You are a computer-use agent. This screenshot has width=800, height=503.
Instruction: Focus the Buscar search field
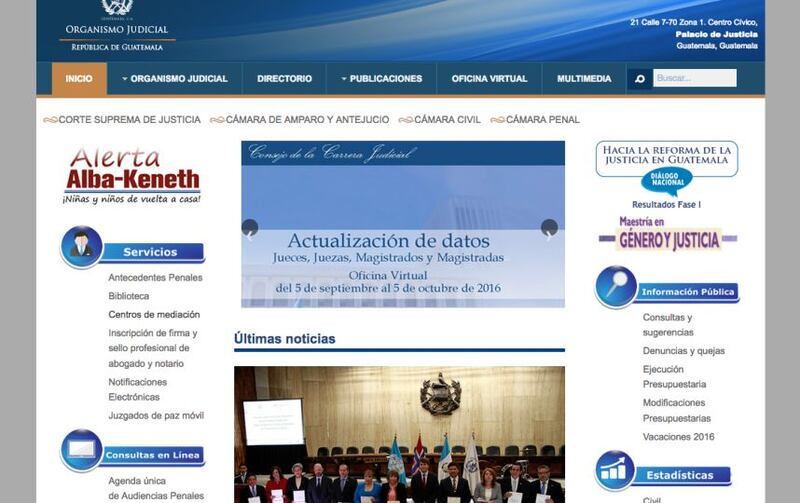694,78
